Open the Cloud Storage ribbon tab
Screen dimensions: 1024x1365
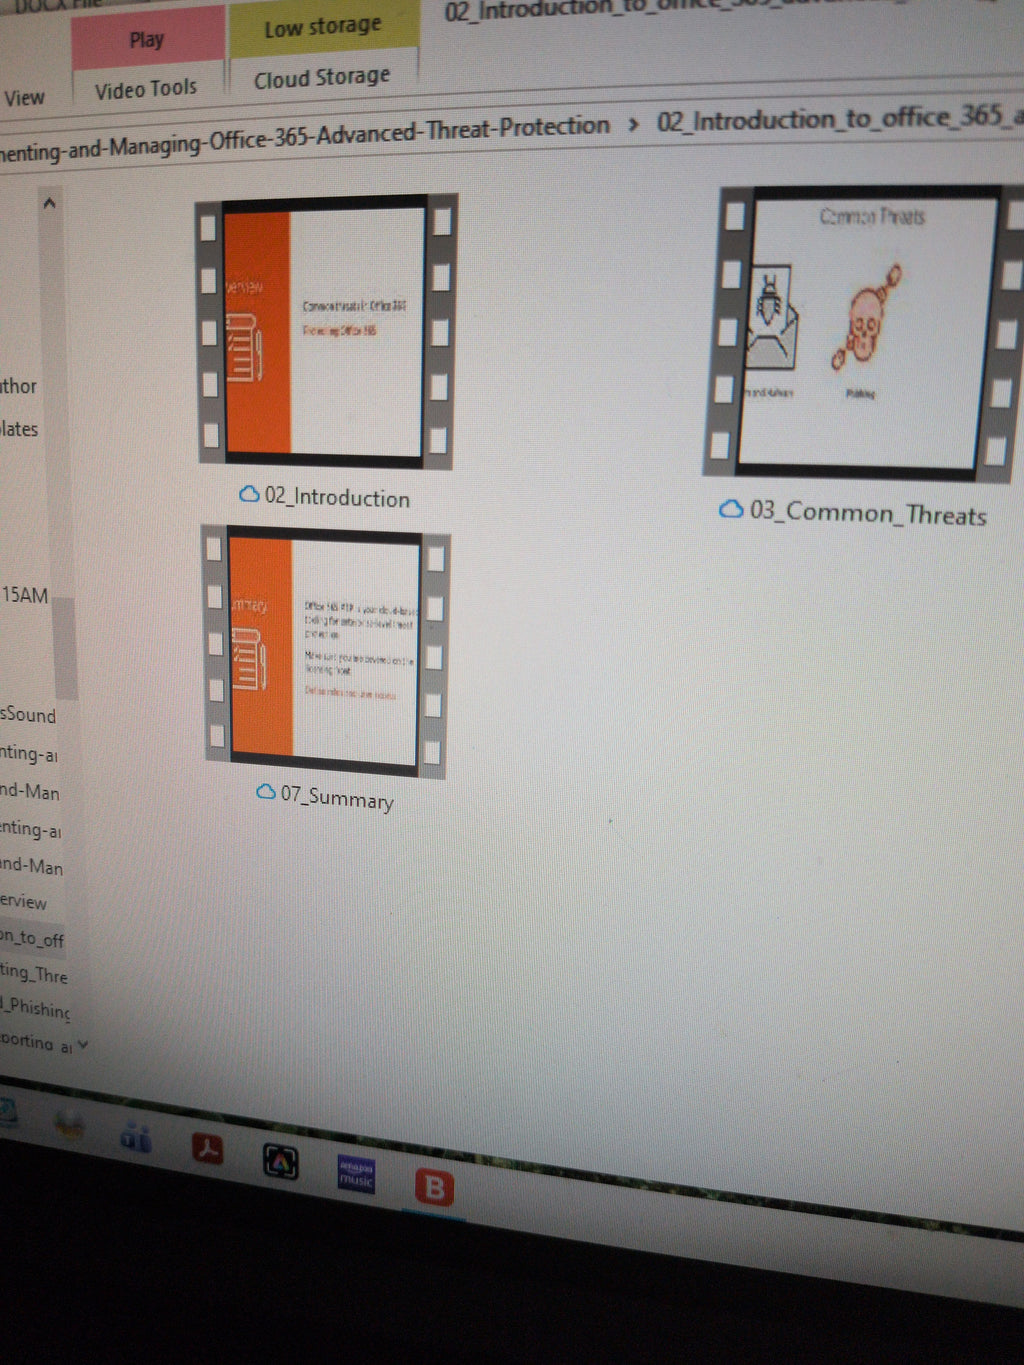(x=322, y=77)
